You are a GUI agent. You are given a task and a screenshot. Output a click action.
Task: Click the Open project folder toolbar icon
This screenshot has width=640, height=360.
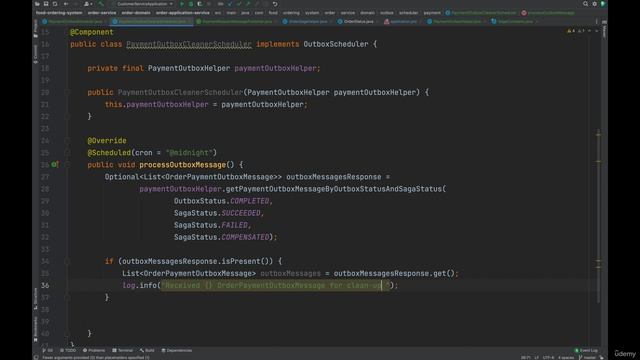37,4
